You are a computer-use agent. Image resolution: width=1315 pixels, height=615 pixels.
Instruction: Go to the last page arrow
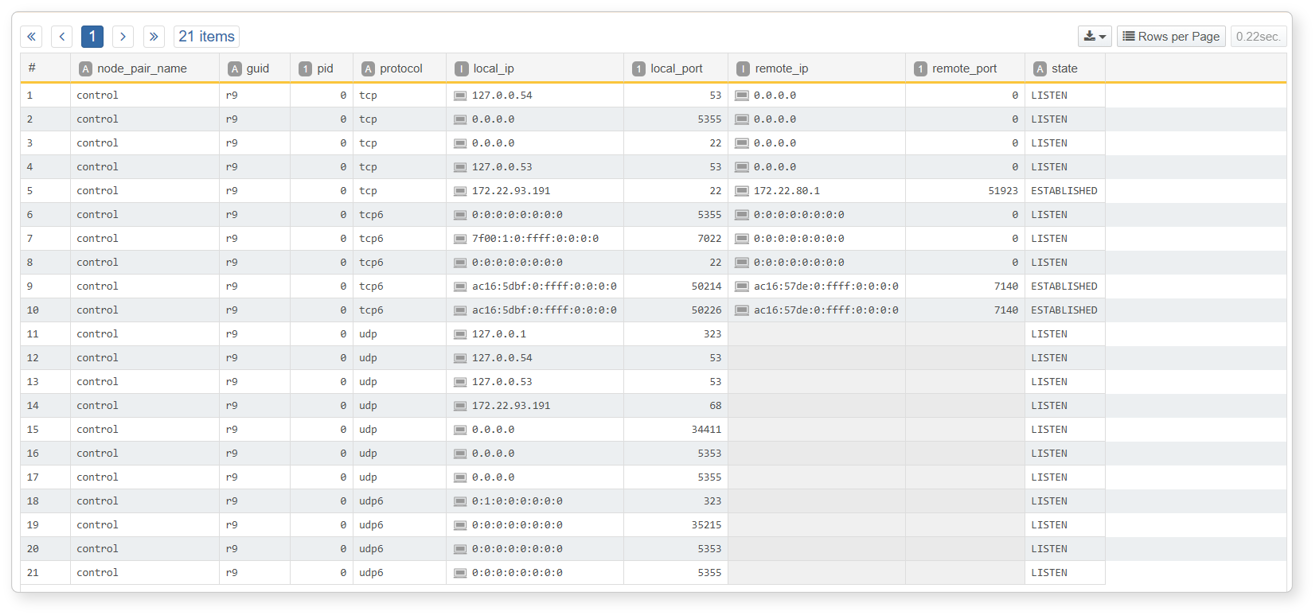[154, 37]
